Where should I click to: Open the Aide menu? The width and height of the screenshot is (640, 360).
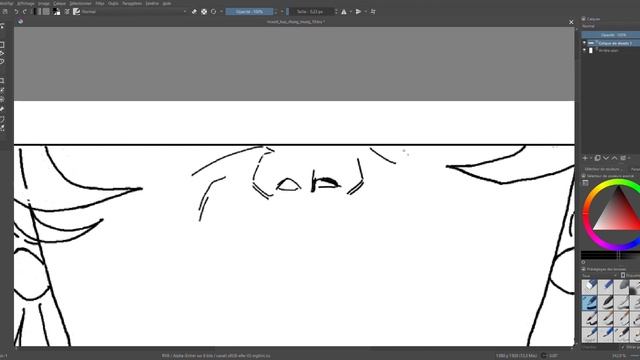tap(167, 3)
